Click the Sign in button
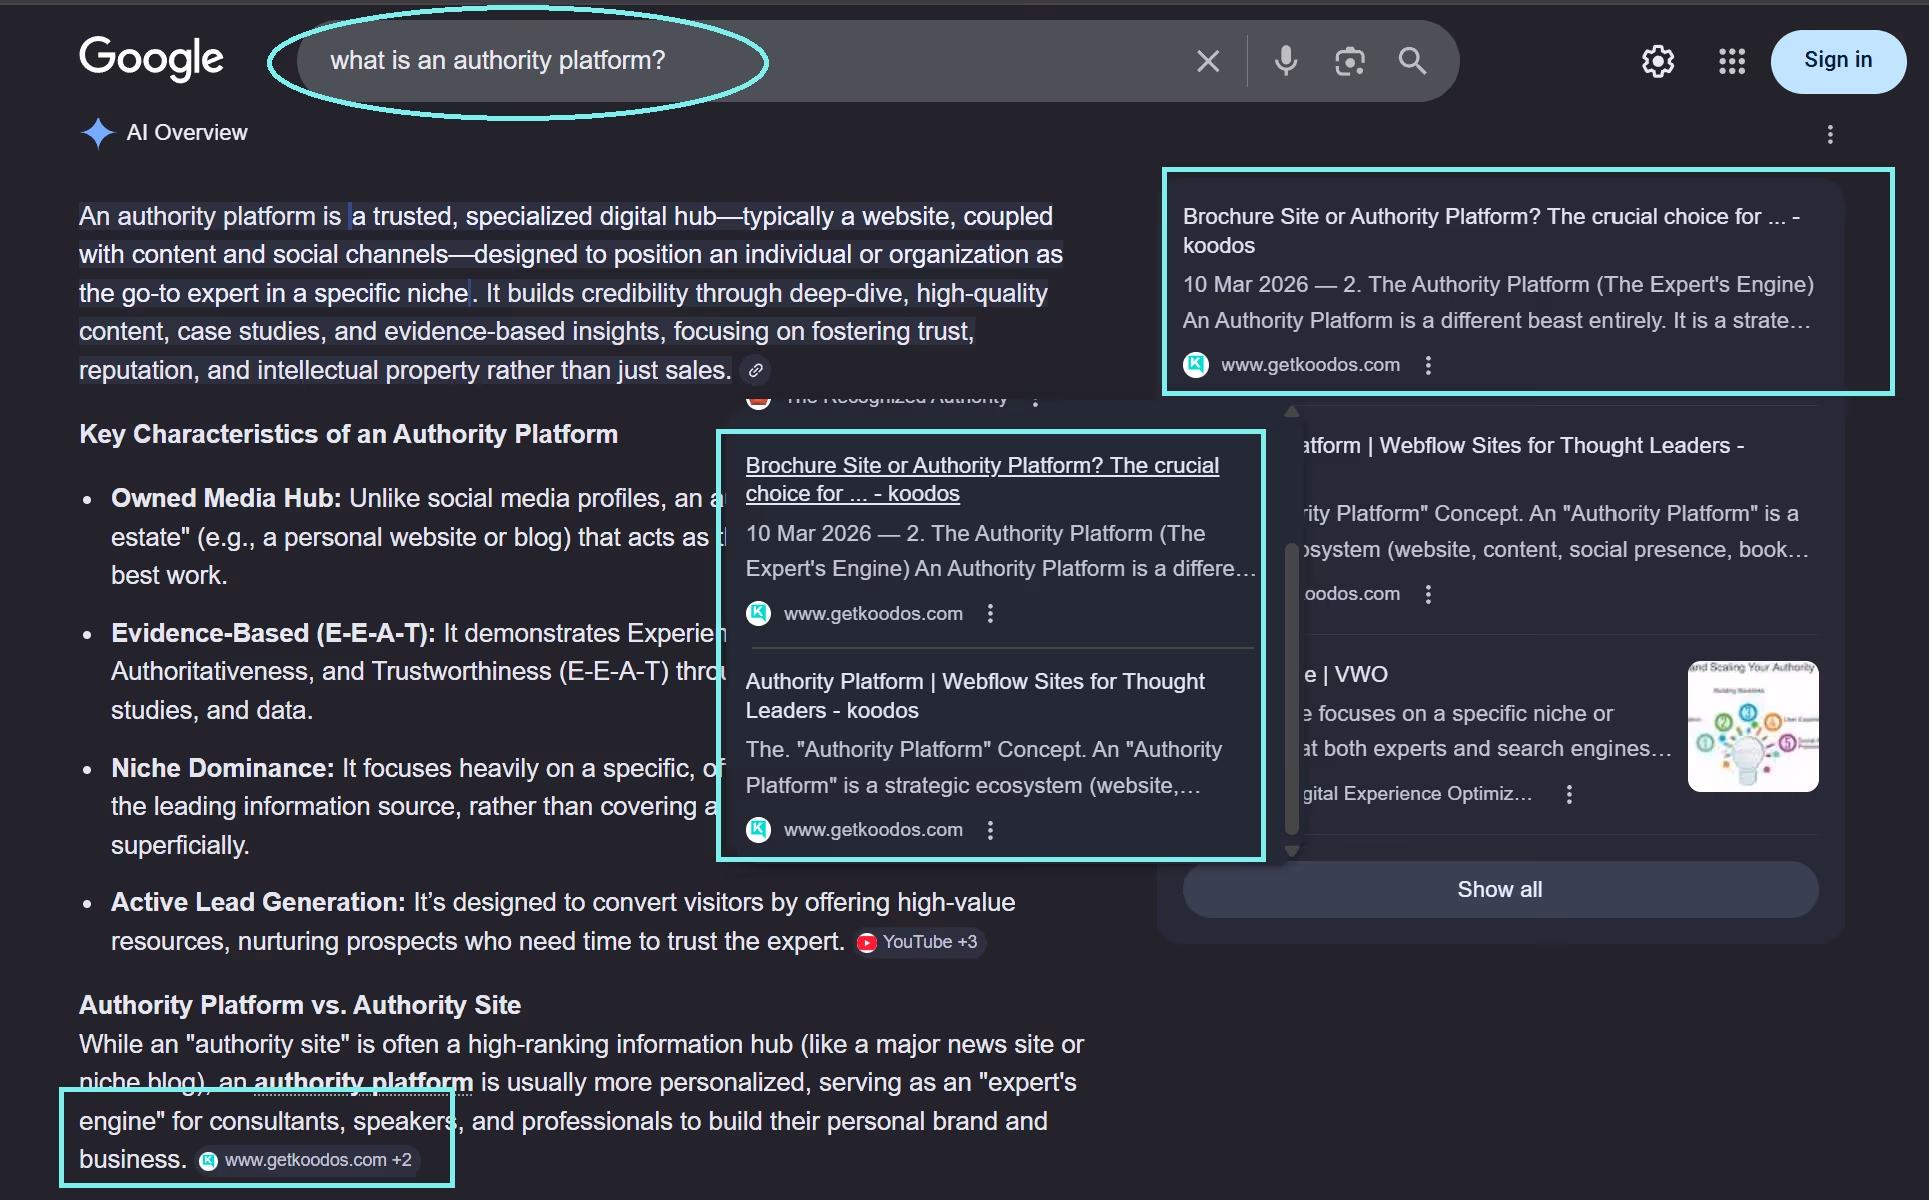Viewport: 1929px width, 1200px height. coord(1838,60)
